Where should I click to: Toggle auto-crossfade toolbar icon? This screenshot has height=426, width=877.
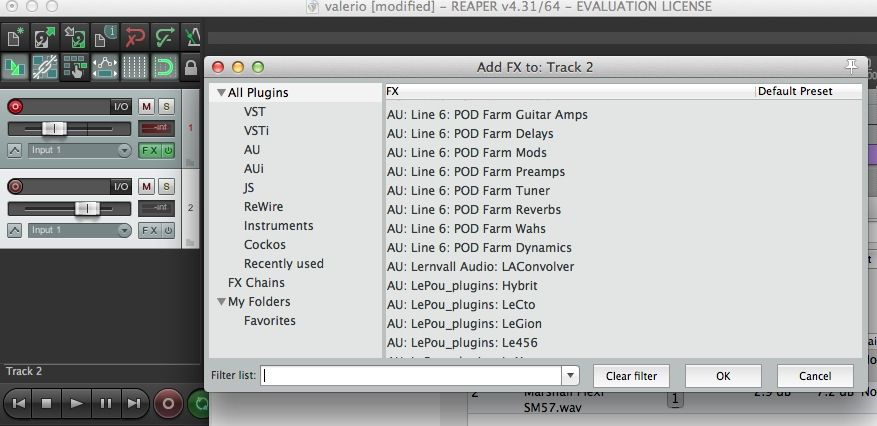(x=15, y=68)
